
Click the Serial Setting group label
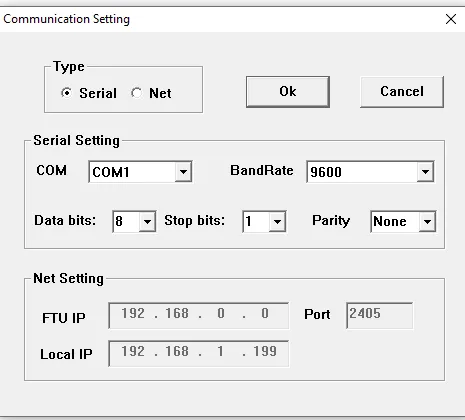(76, 140)
